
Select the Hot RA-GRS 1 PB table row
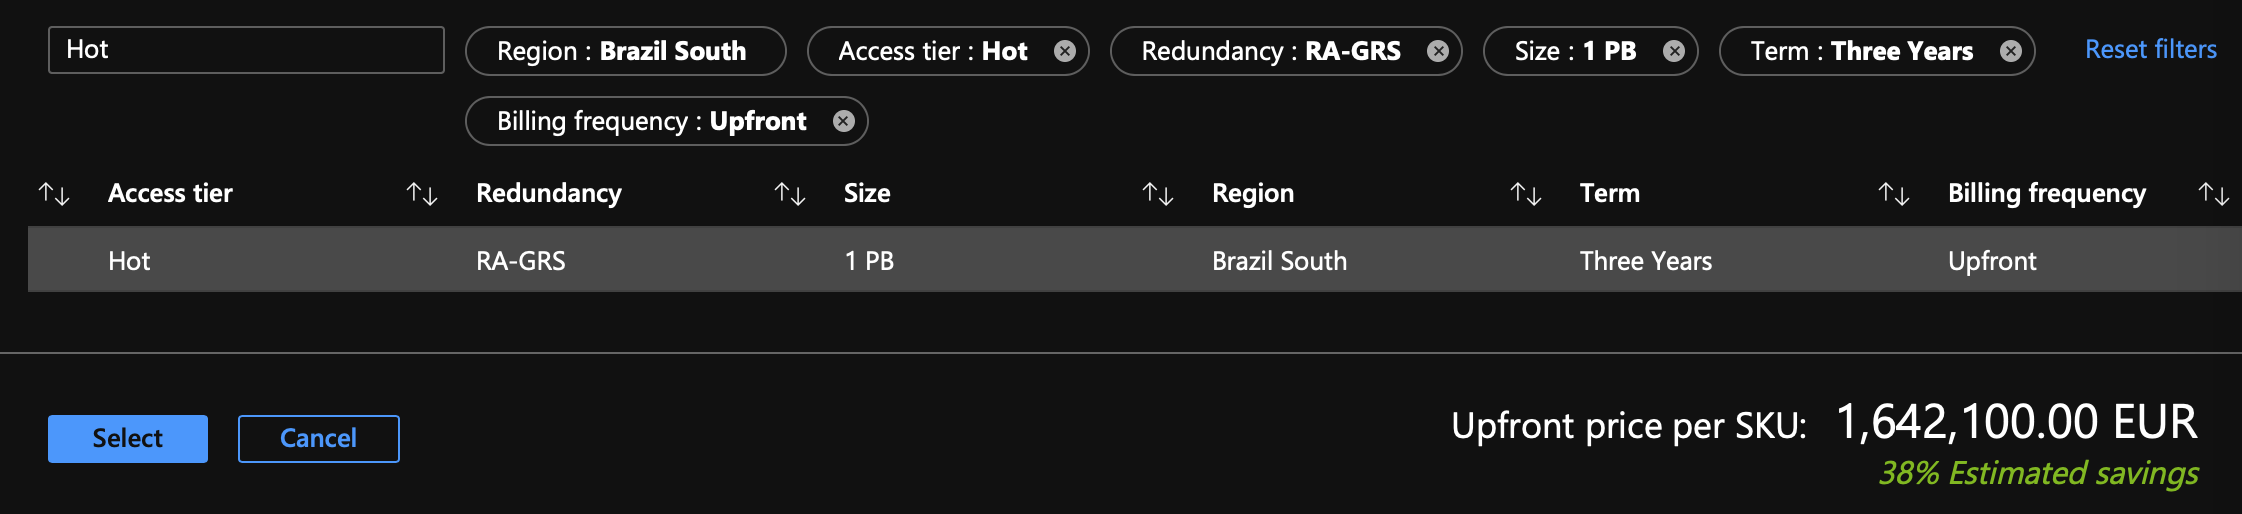(1134, 260)
